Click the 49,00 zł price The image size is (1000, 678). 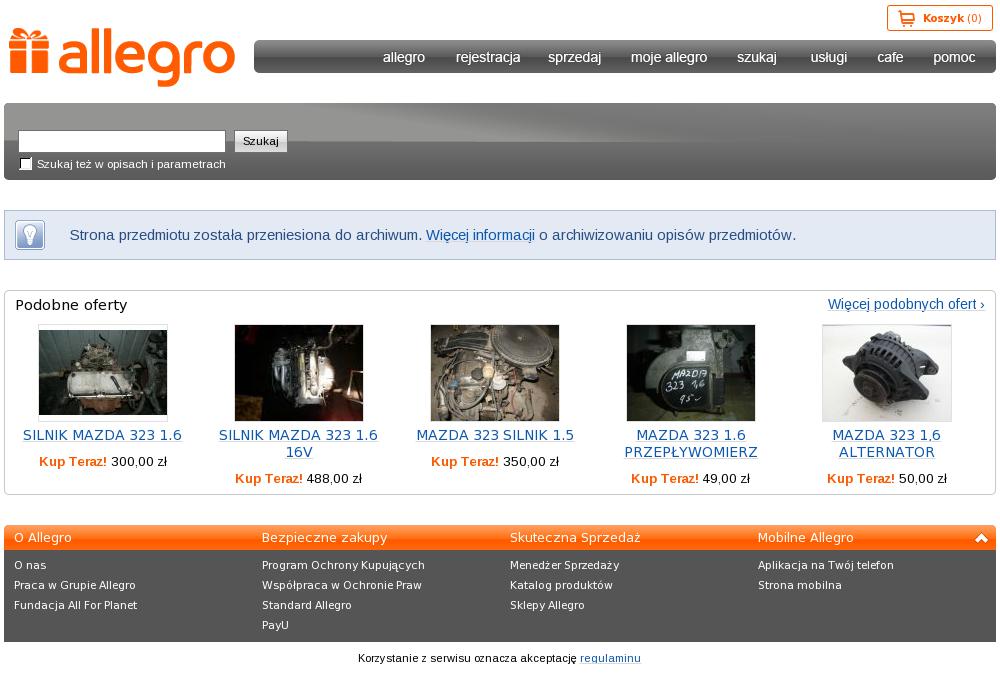pos(726,478)
